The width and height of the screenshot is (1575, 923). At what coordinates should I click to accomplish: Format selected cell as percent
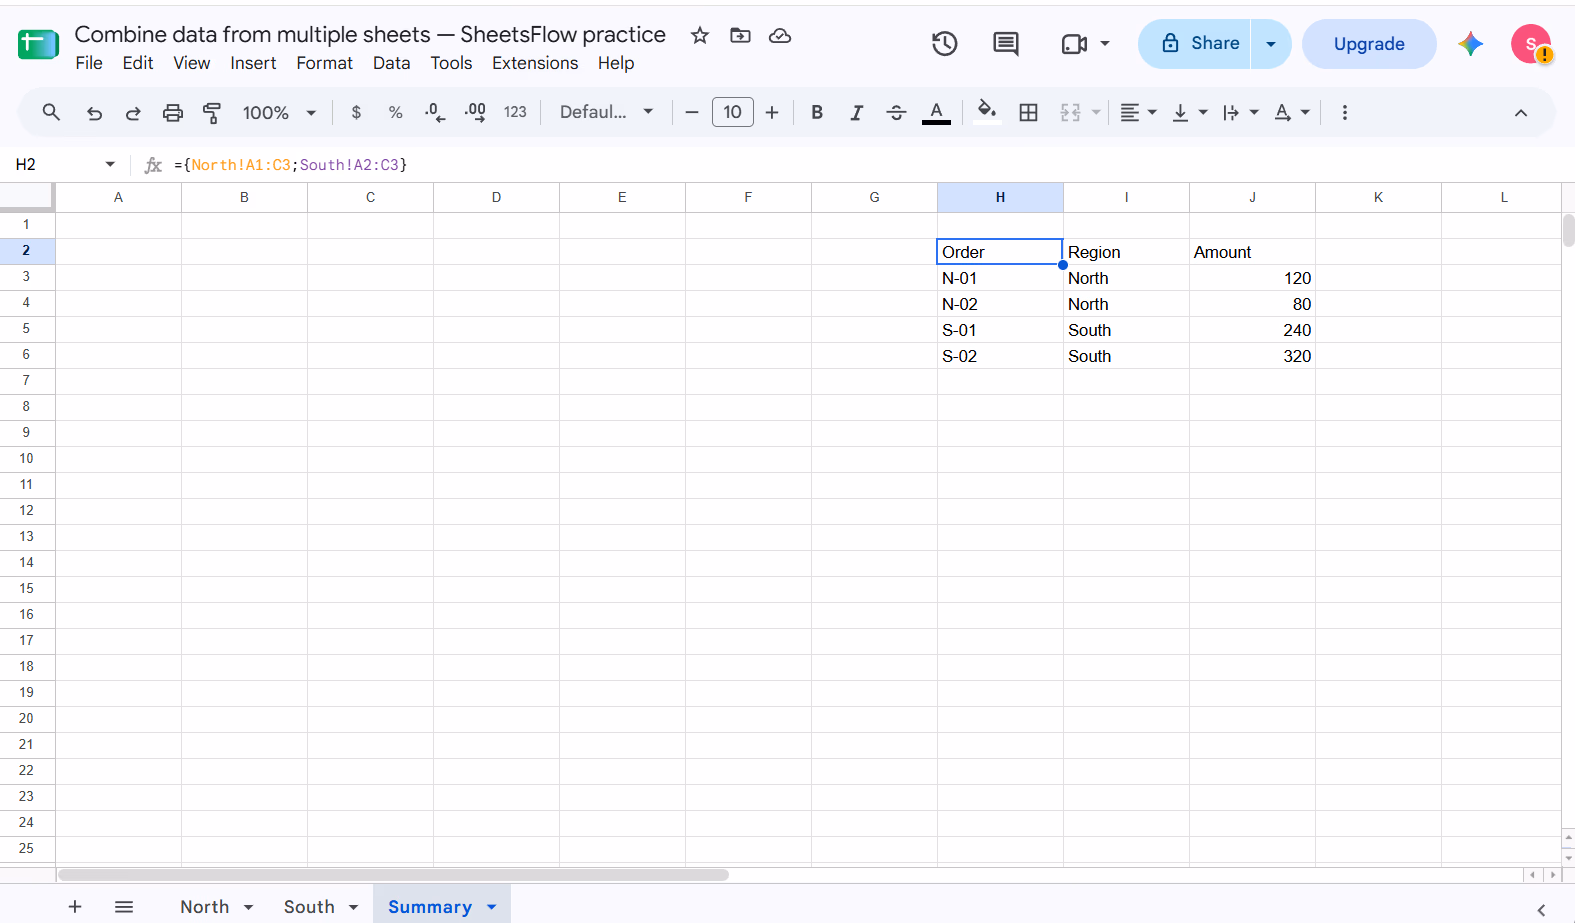click(x=396, y=113)
